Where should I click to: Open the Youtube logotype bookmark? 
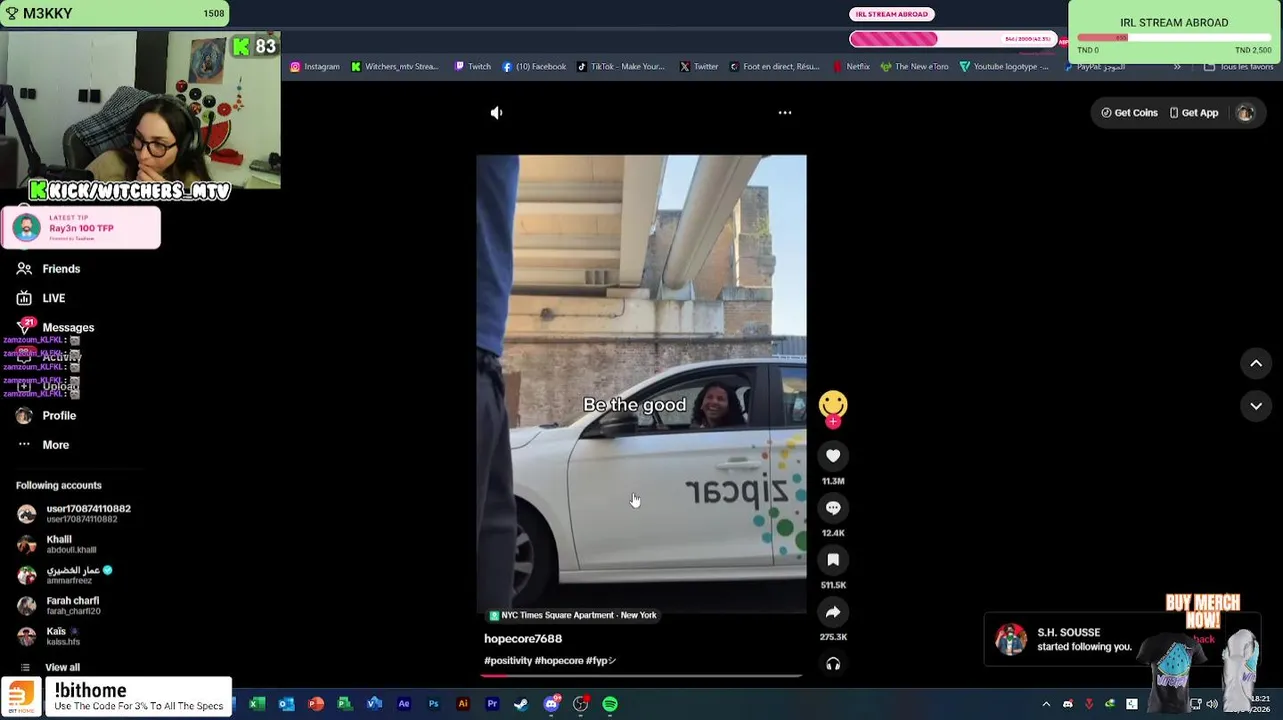pos(1004,67)
